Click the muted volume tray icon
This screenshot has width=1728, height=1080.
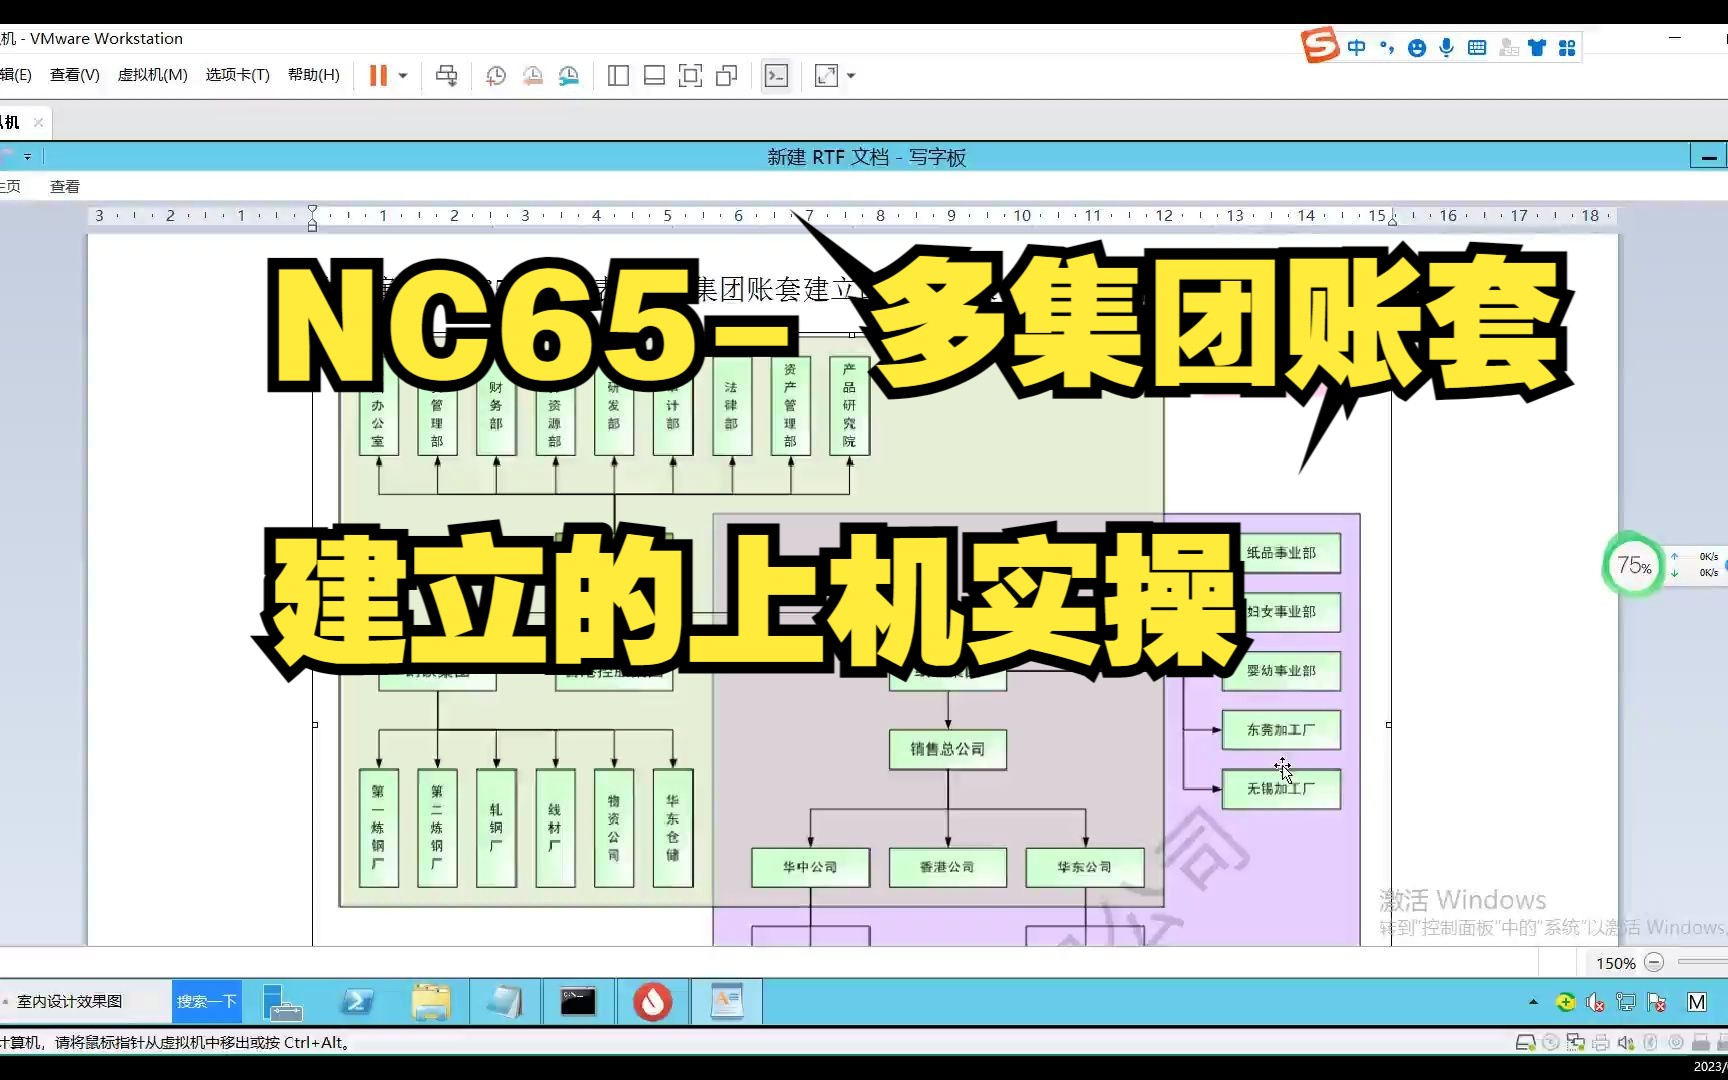pos(1596,1002)
